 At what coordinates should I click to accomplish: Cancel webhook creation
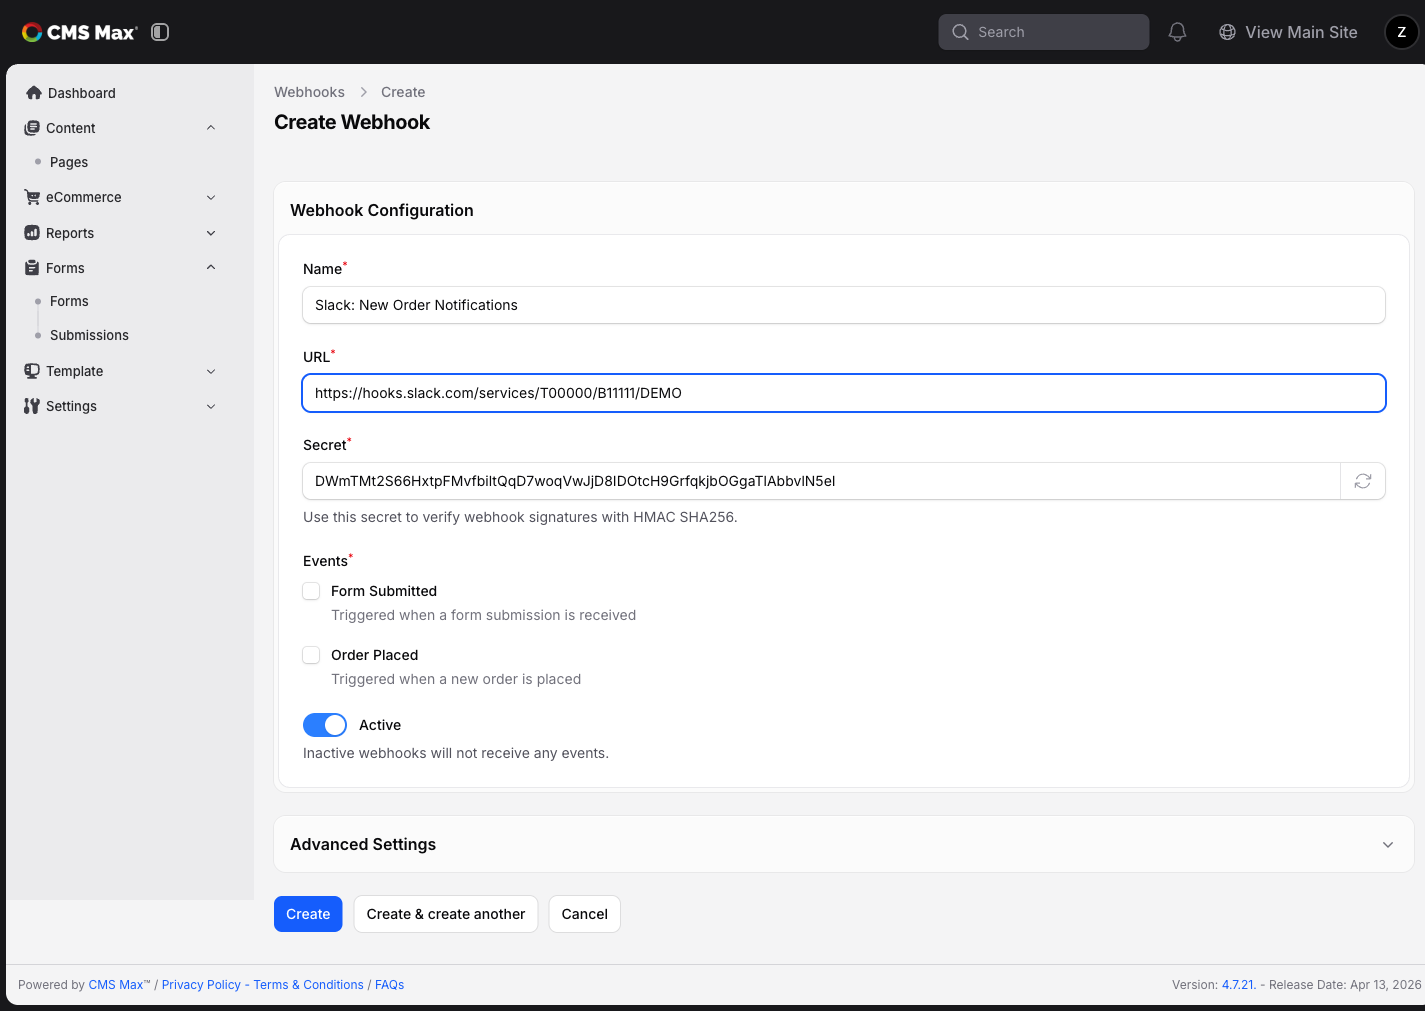585,914
